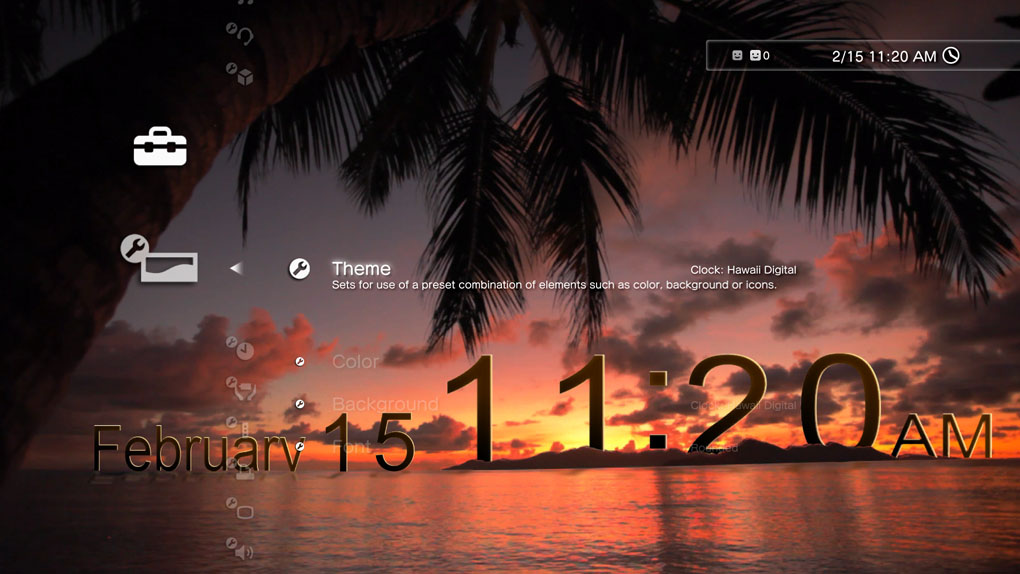The image size is (1020, 574).
Task: Select the Settings toolbox category icon
Action: (x=160, y=146)
